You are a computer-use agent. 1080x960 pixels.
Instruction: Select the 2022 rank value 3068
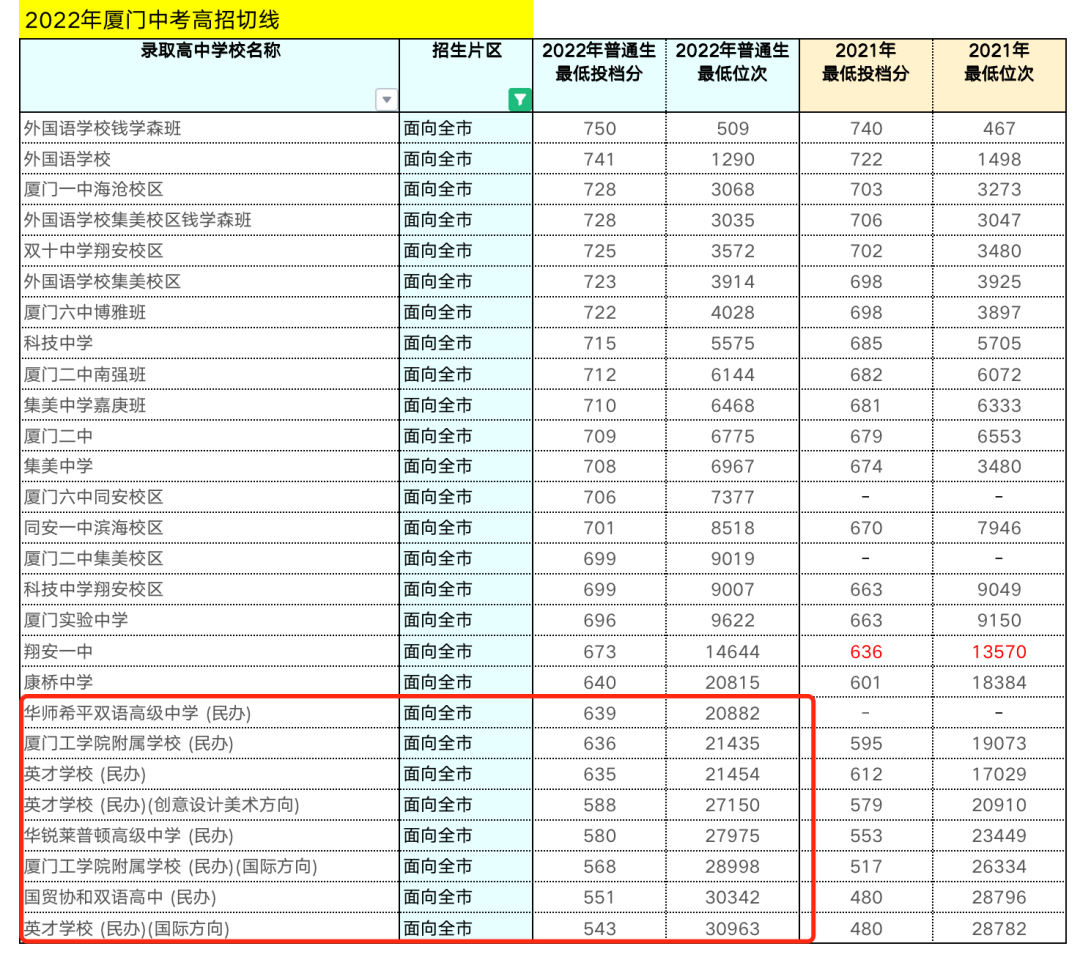coord(732,189)
